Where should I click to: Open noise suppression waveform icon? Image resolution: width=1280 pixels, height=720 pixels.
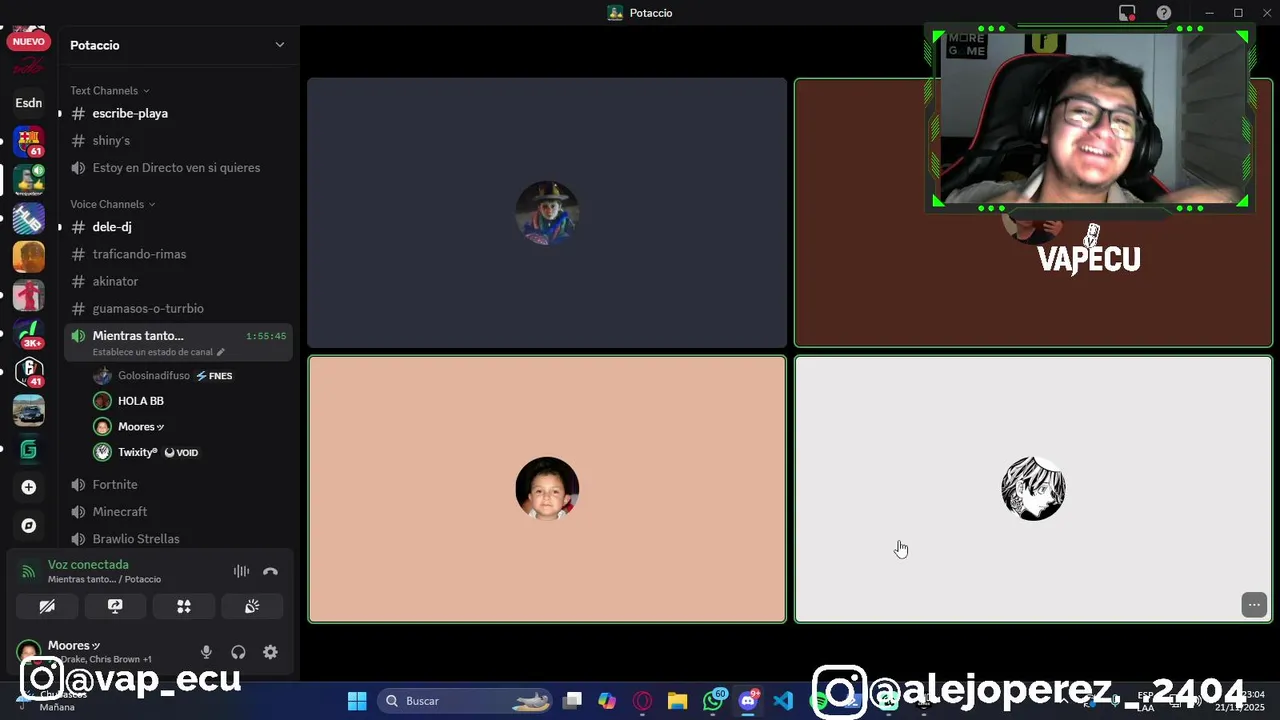click(241, 572)
